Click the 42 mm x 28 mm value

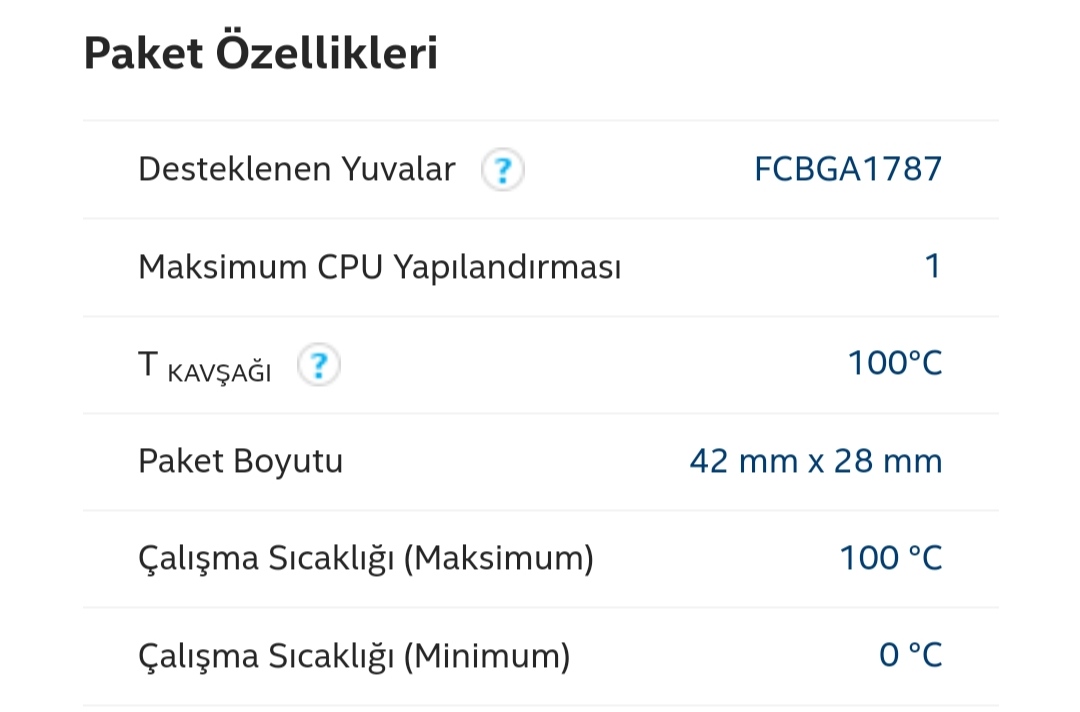click(816, 461)
